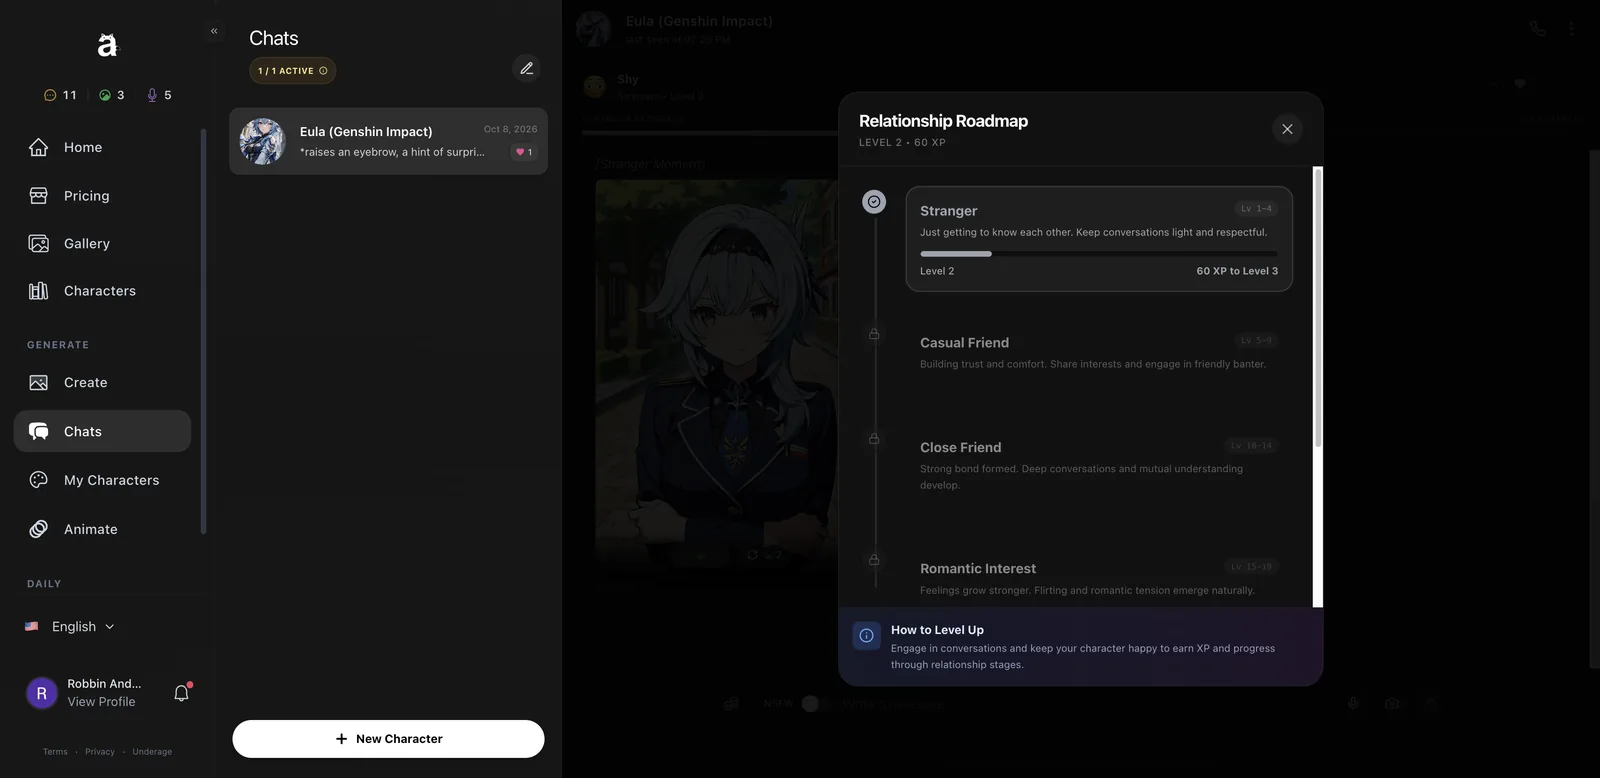Open the Characters library

(102, 291)
